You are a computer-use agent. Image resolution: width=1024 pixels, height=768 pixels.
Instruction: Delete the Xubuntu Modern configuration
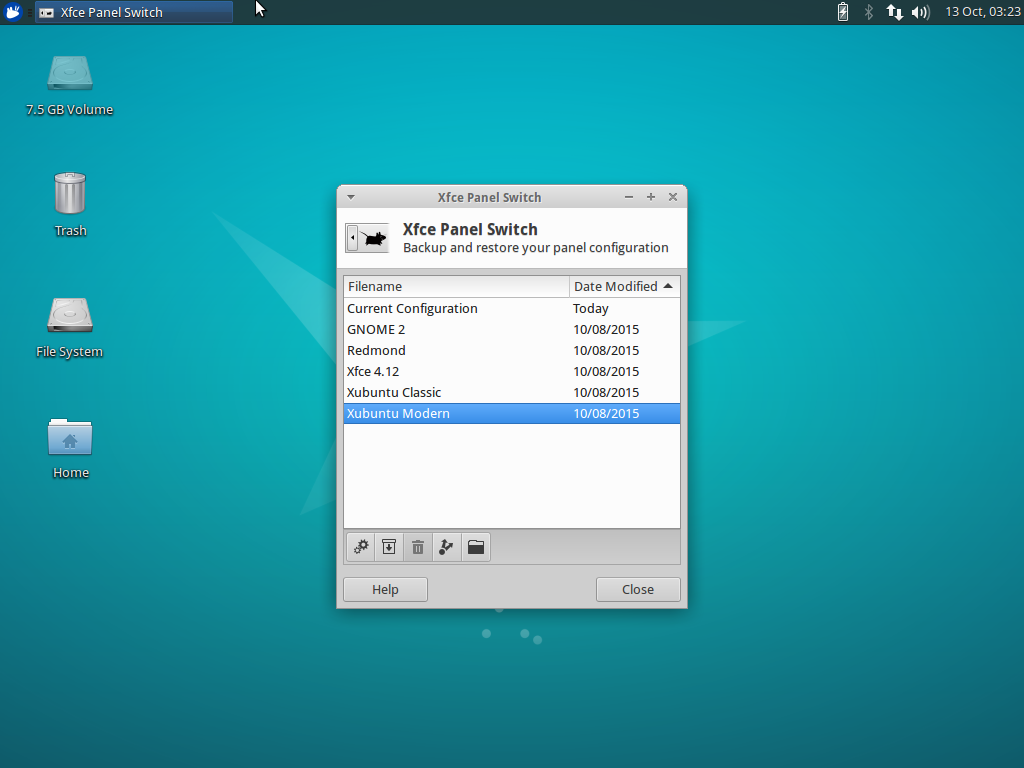tap(417, 547)
